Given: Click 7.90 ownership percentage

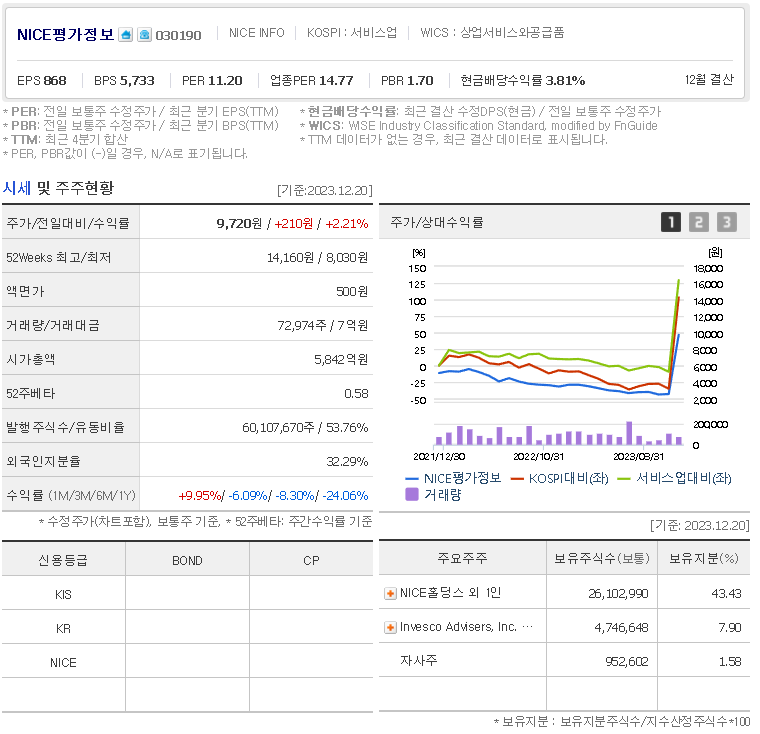Looking at the screenshot, I should tap(730, 627).
